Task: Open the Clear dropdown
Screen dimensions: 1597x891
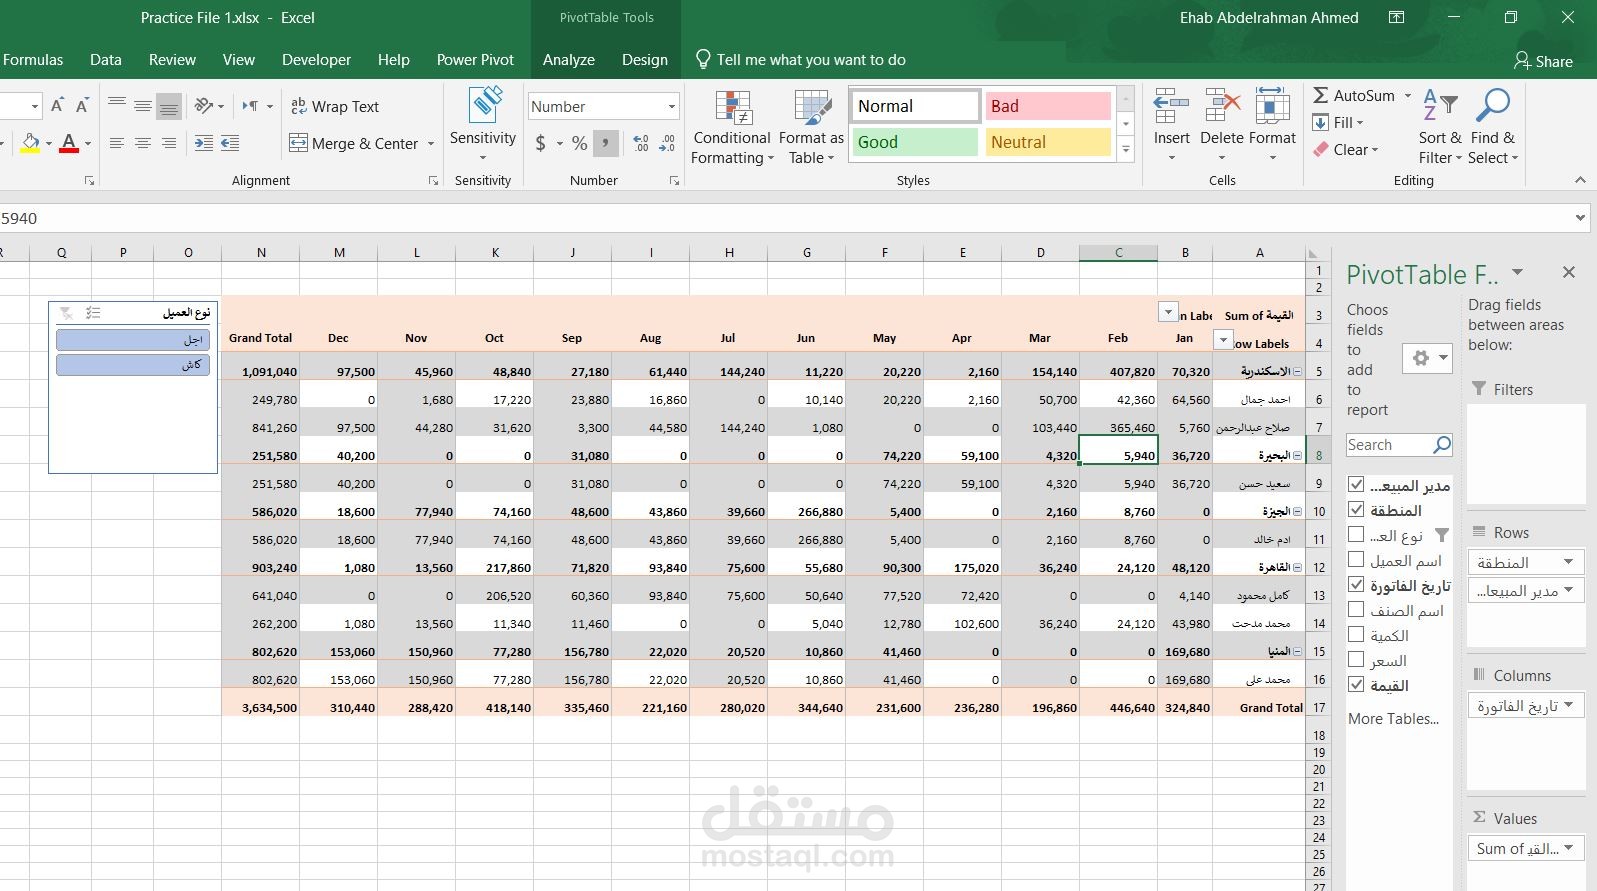Action: (x=1345, y=150)
